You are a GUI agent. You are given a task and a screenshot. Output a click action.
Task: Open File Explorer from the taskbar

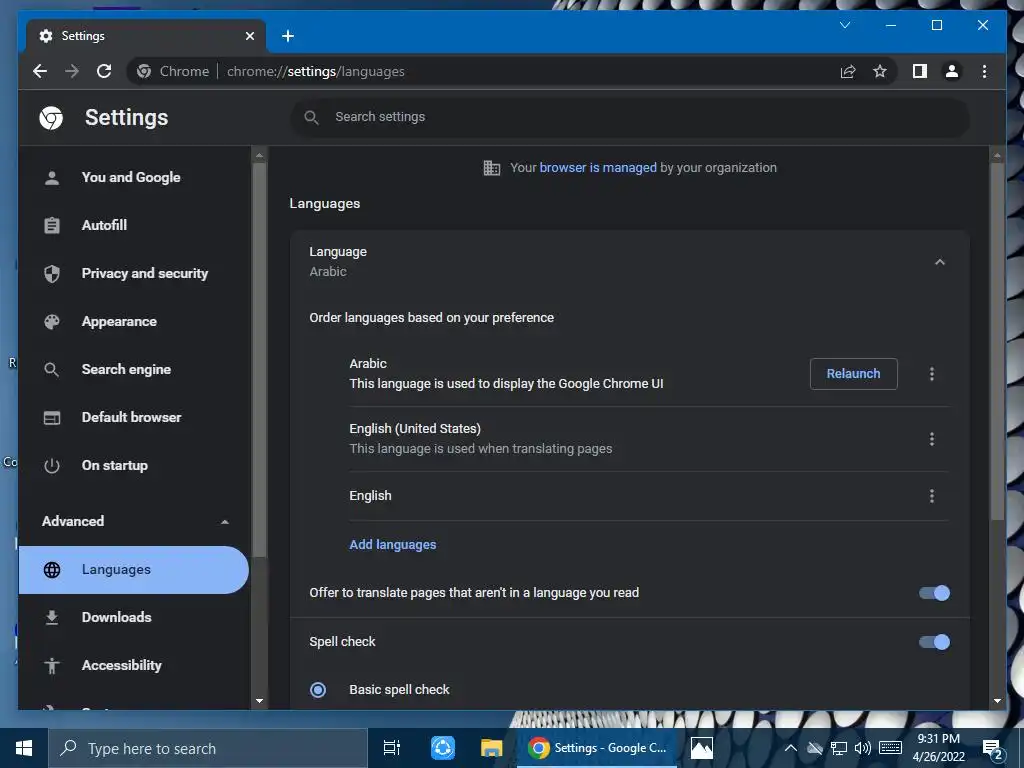click(492, 748)
